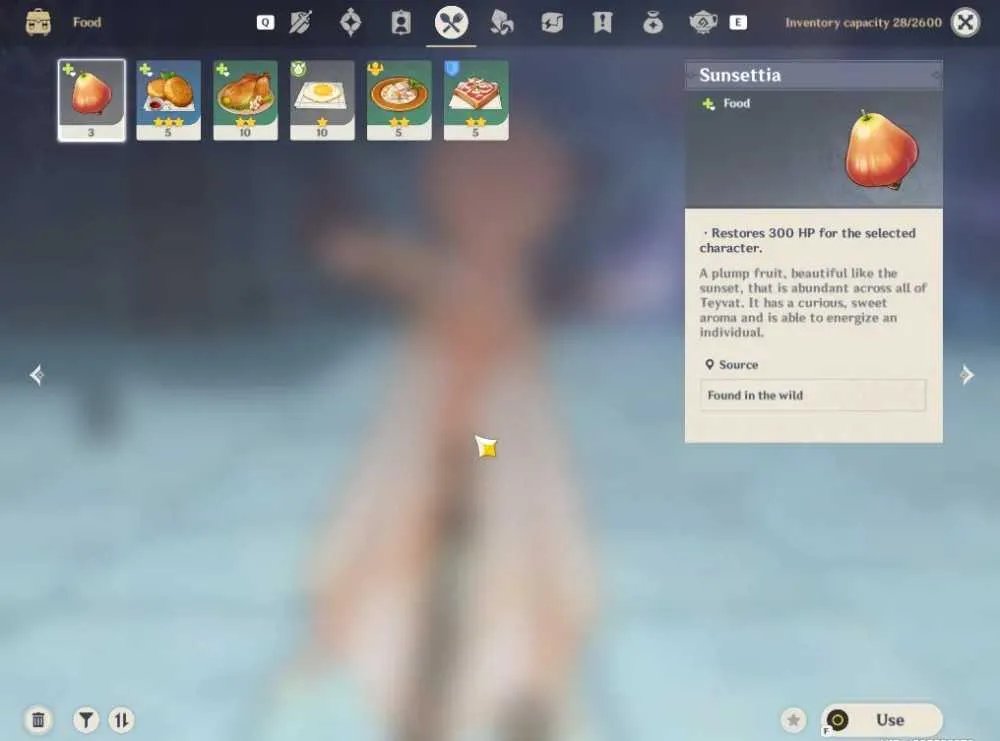Open the Weapons inventory tab
This screenshot has width=1000, height=741.
[300, 23]
